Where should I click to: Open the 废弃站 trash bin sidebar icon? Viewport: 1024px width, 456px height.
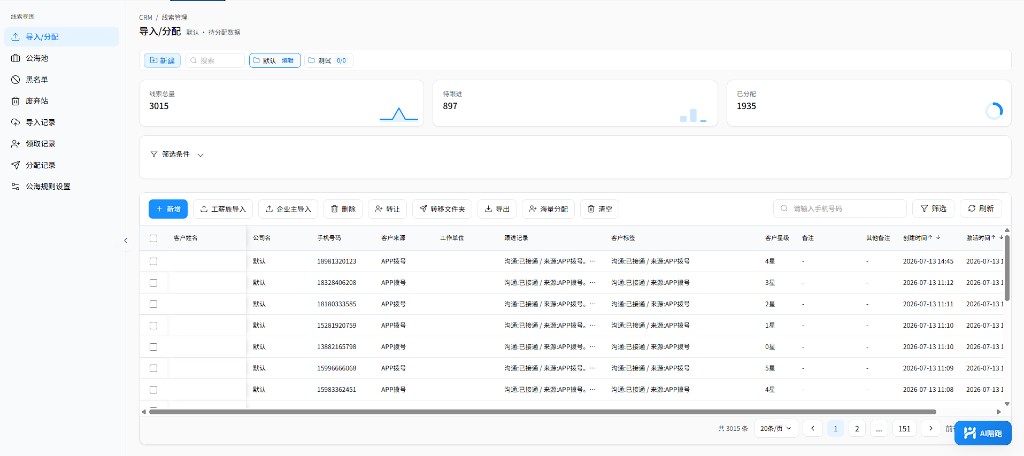(16, 101)
